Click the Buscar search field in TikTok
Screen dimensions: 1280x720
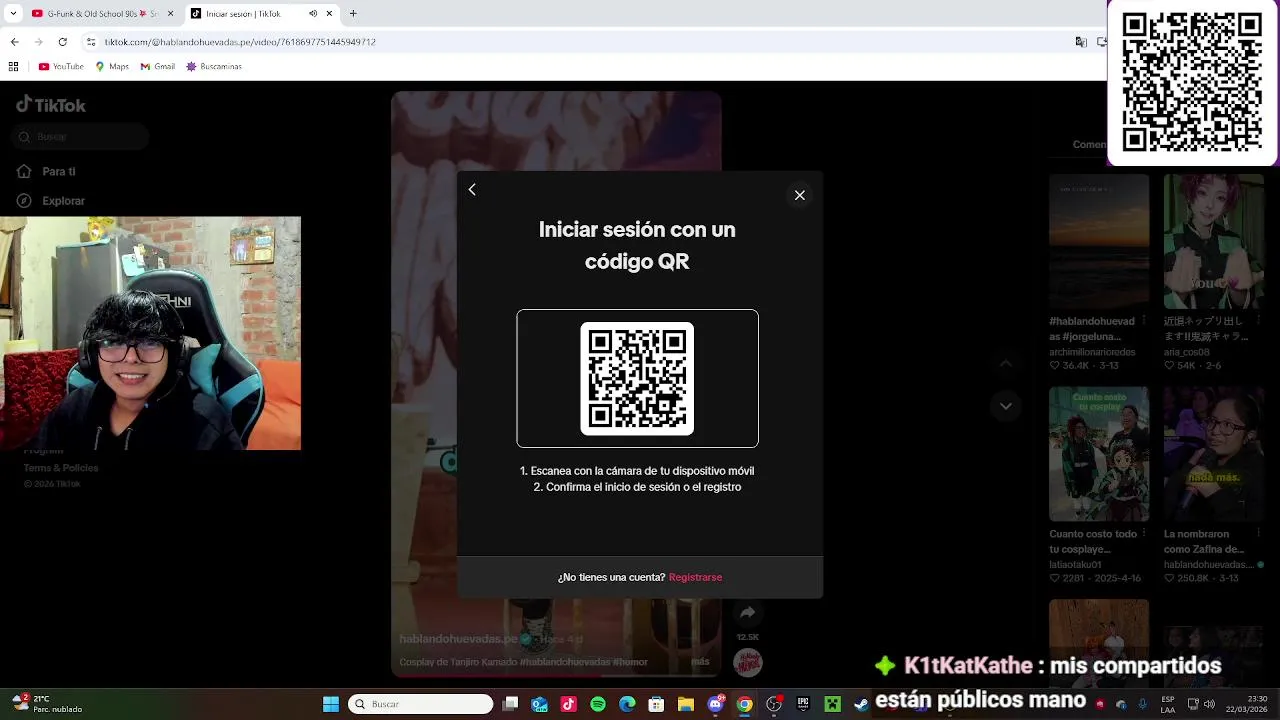[x=82, y=137]
